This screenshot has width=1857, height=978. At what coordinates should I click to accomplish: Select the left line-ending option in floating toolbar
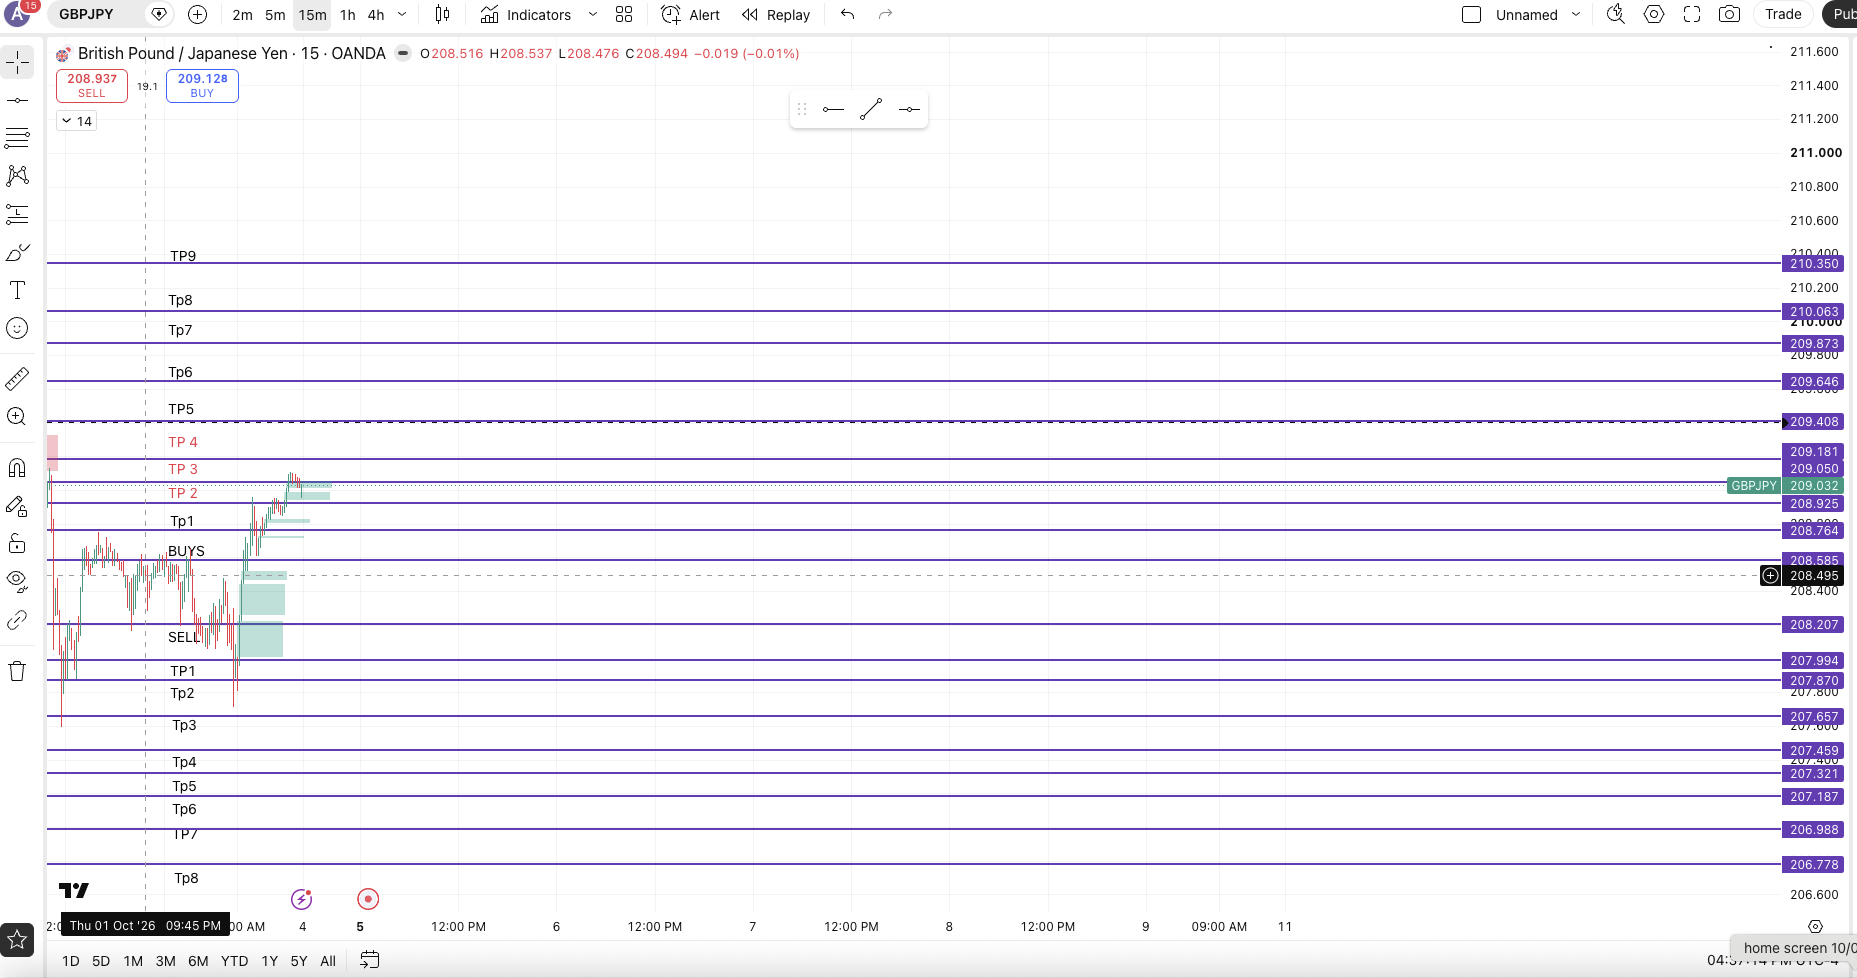[833, 109]
